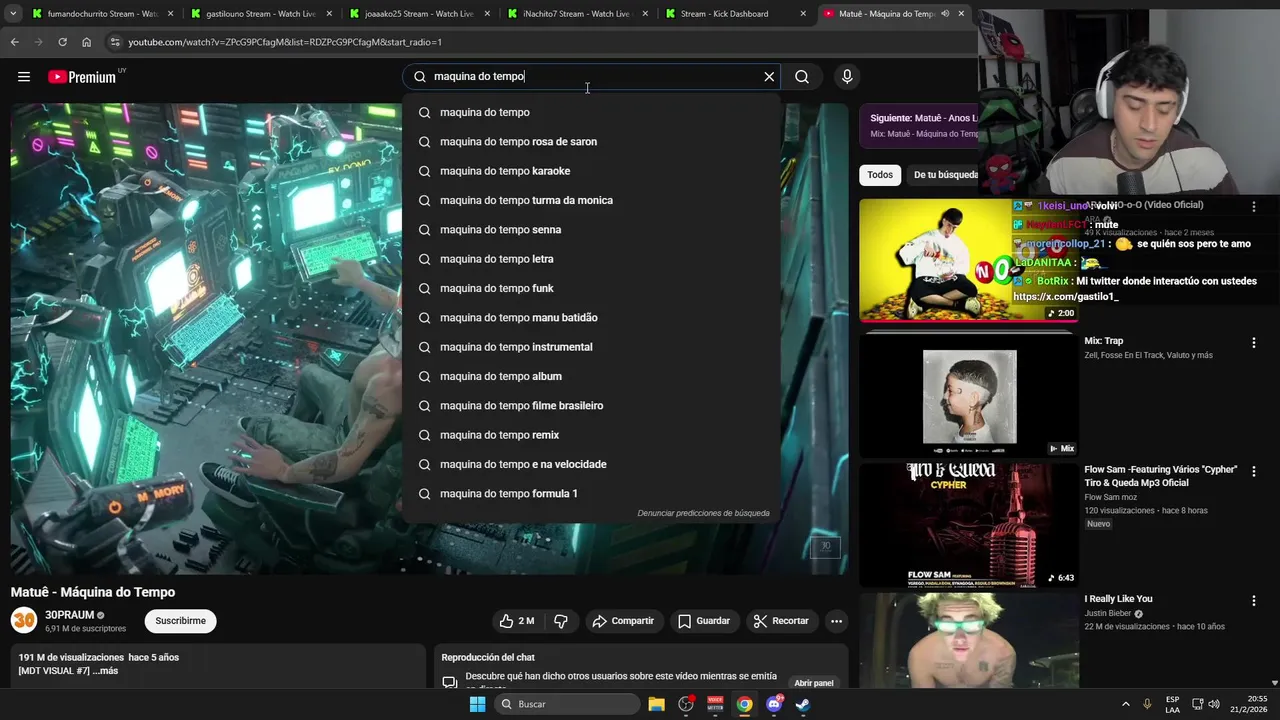The width and height of the screenshot is (1280, 720).
Task: Clear the search box with the X
Action: tap(769, 77)
